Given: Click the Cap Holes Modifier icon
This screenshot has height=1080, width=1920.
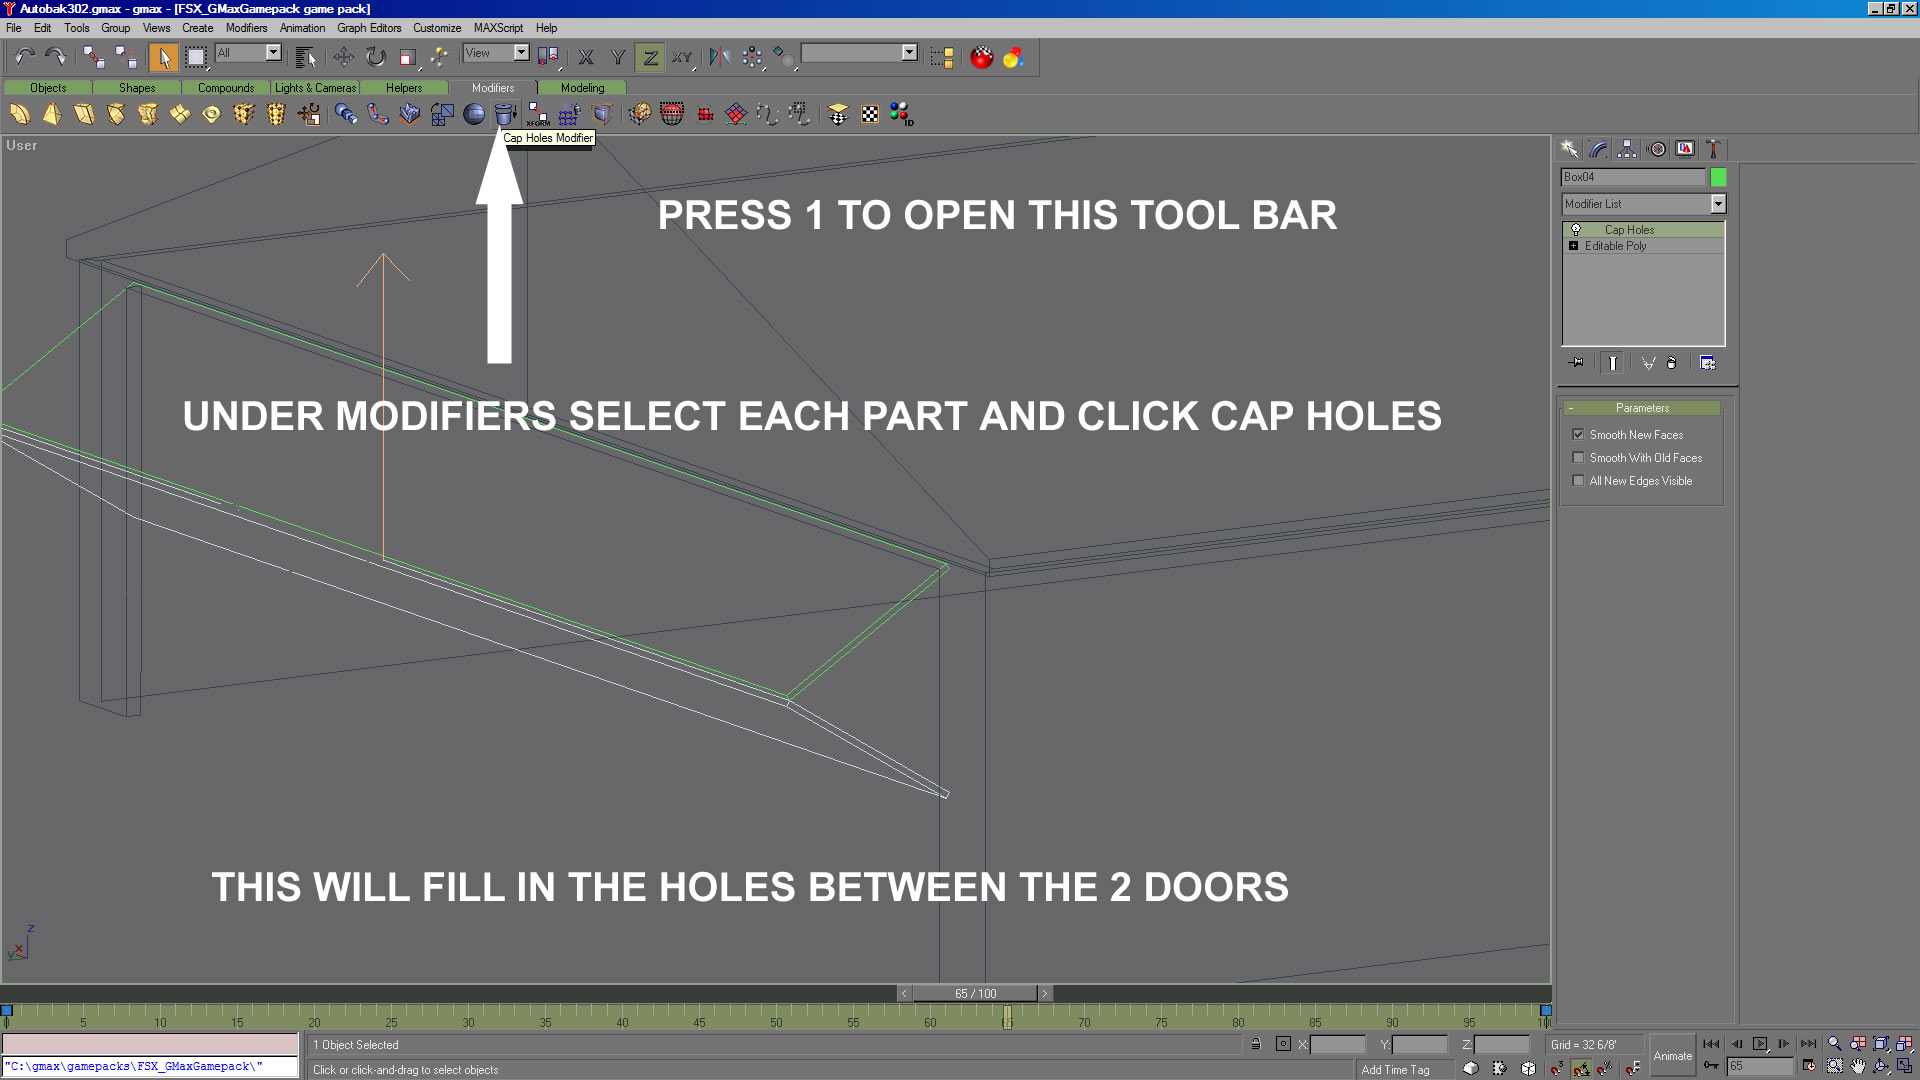Looking at the screenshot, I should 505,114.
